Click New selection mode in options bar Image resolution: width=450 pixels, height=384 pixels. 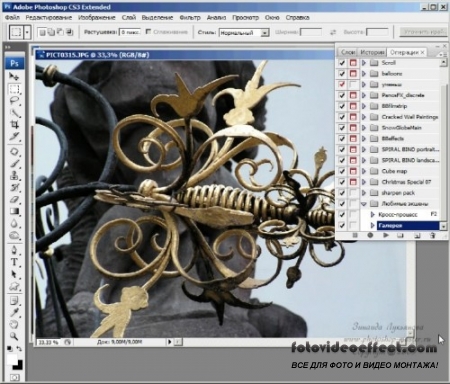[42, 32]
